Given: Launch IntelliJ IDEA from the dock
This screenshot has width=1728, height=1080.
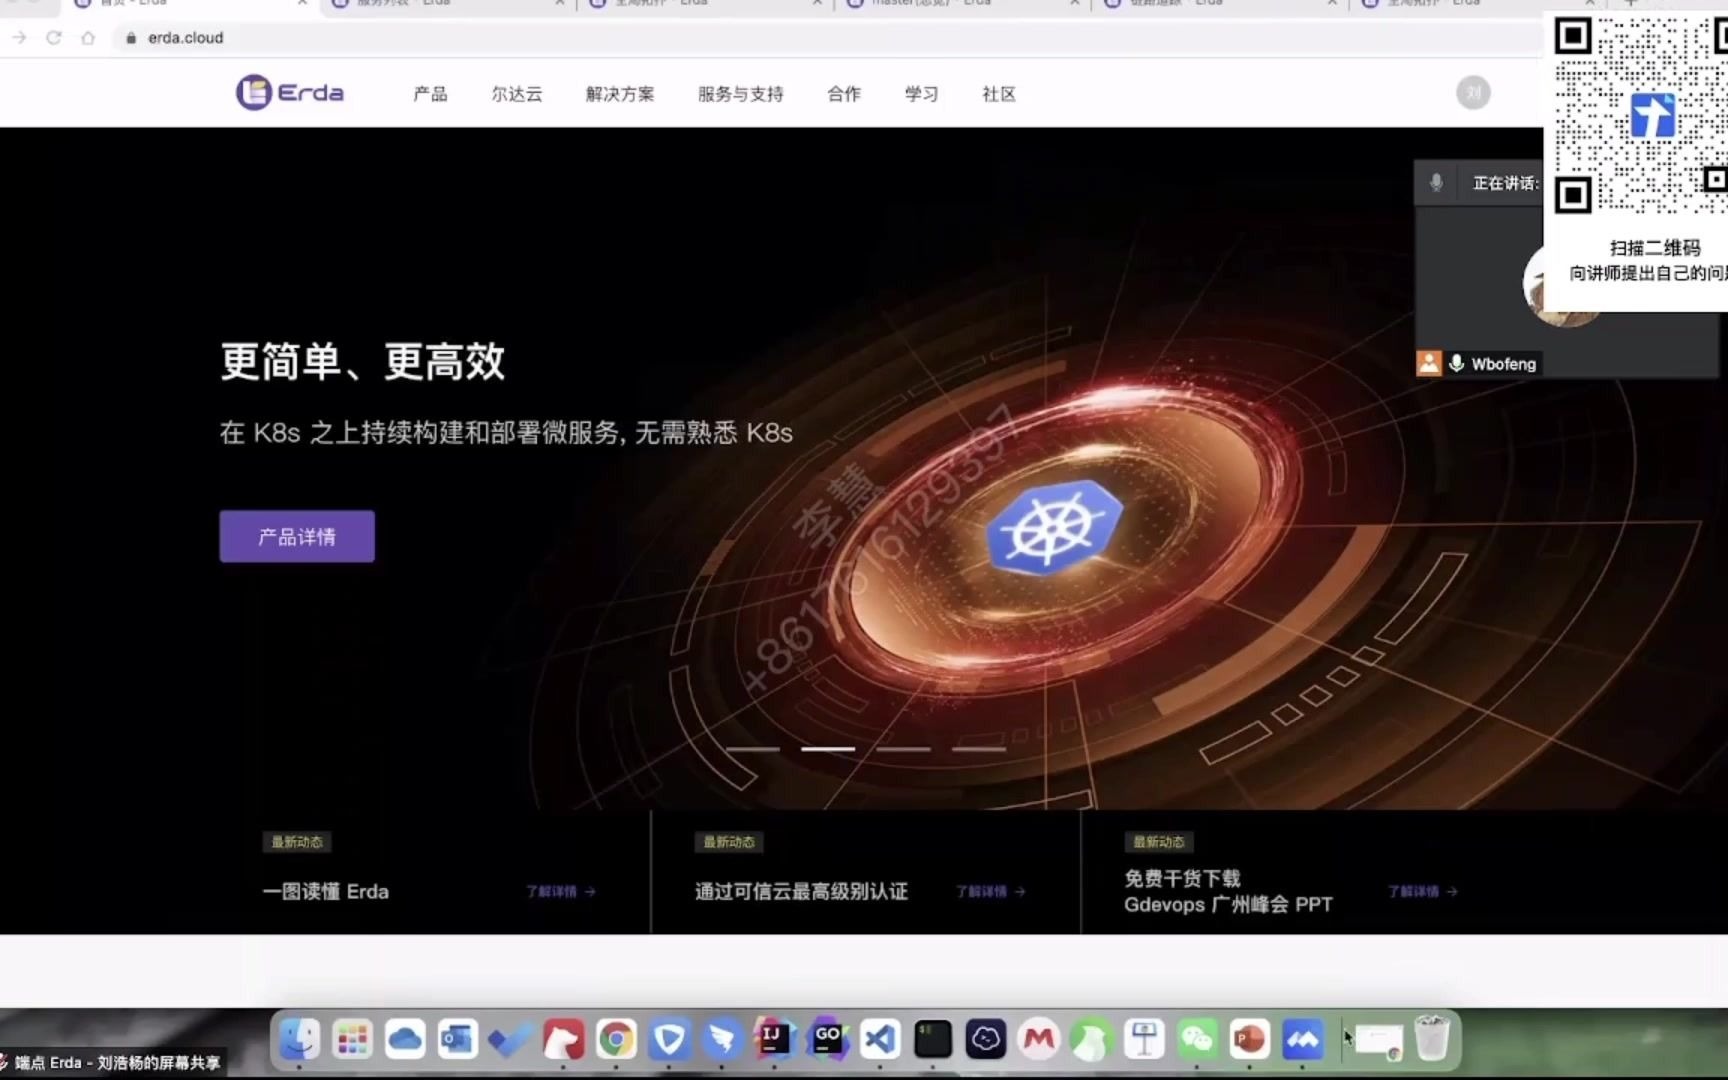Looking at the screenshot, I should tap(774, 1040).
